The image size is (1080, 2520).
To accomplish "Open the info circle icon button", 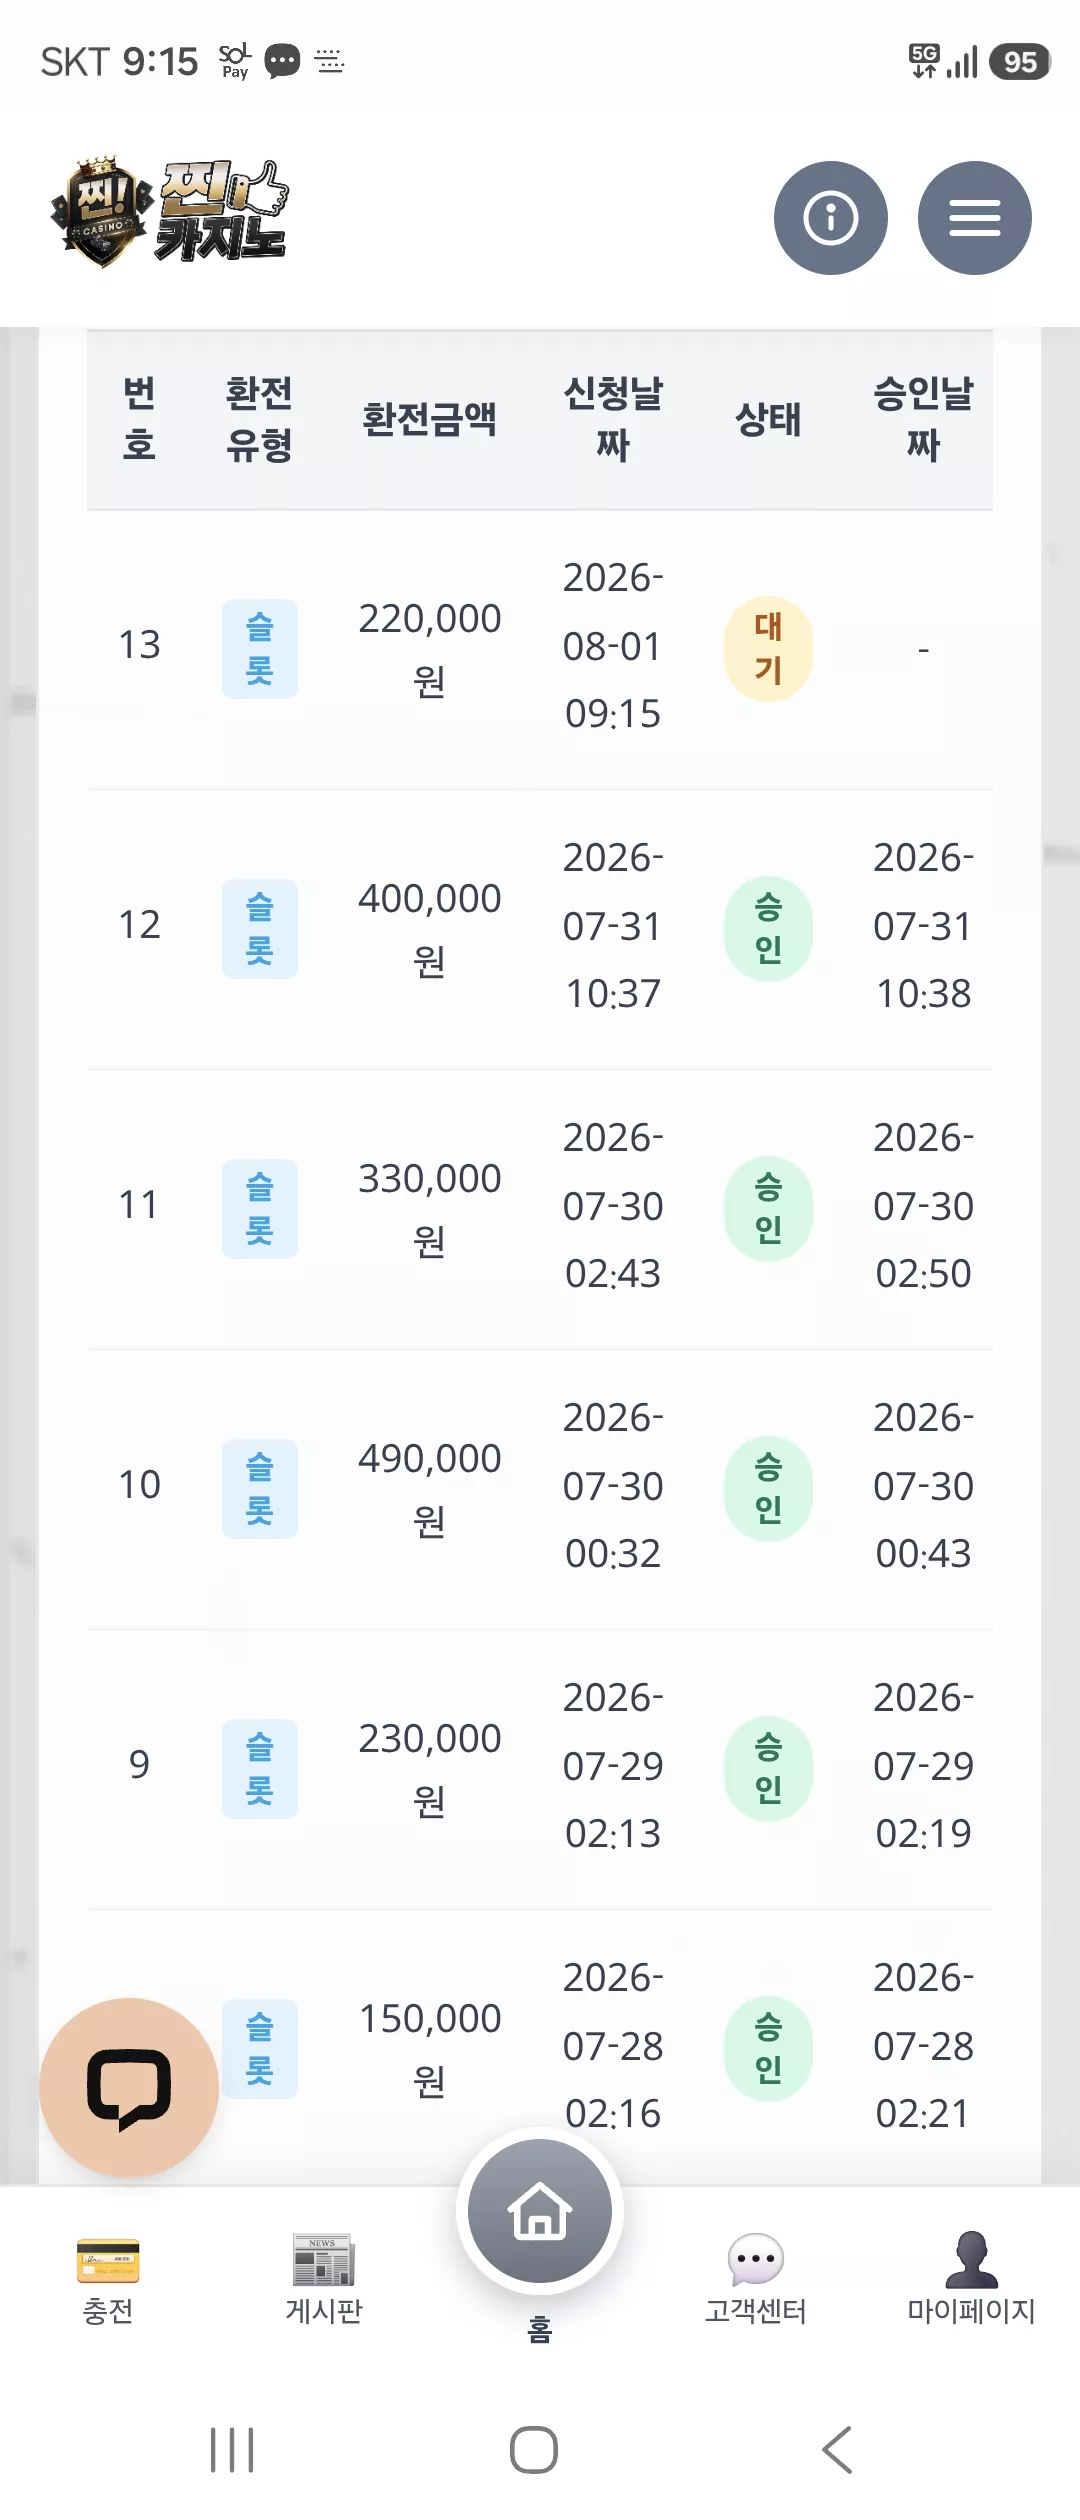I will pyautogui.click(x=830, y=218).
